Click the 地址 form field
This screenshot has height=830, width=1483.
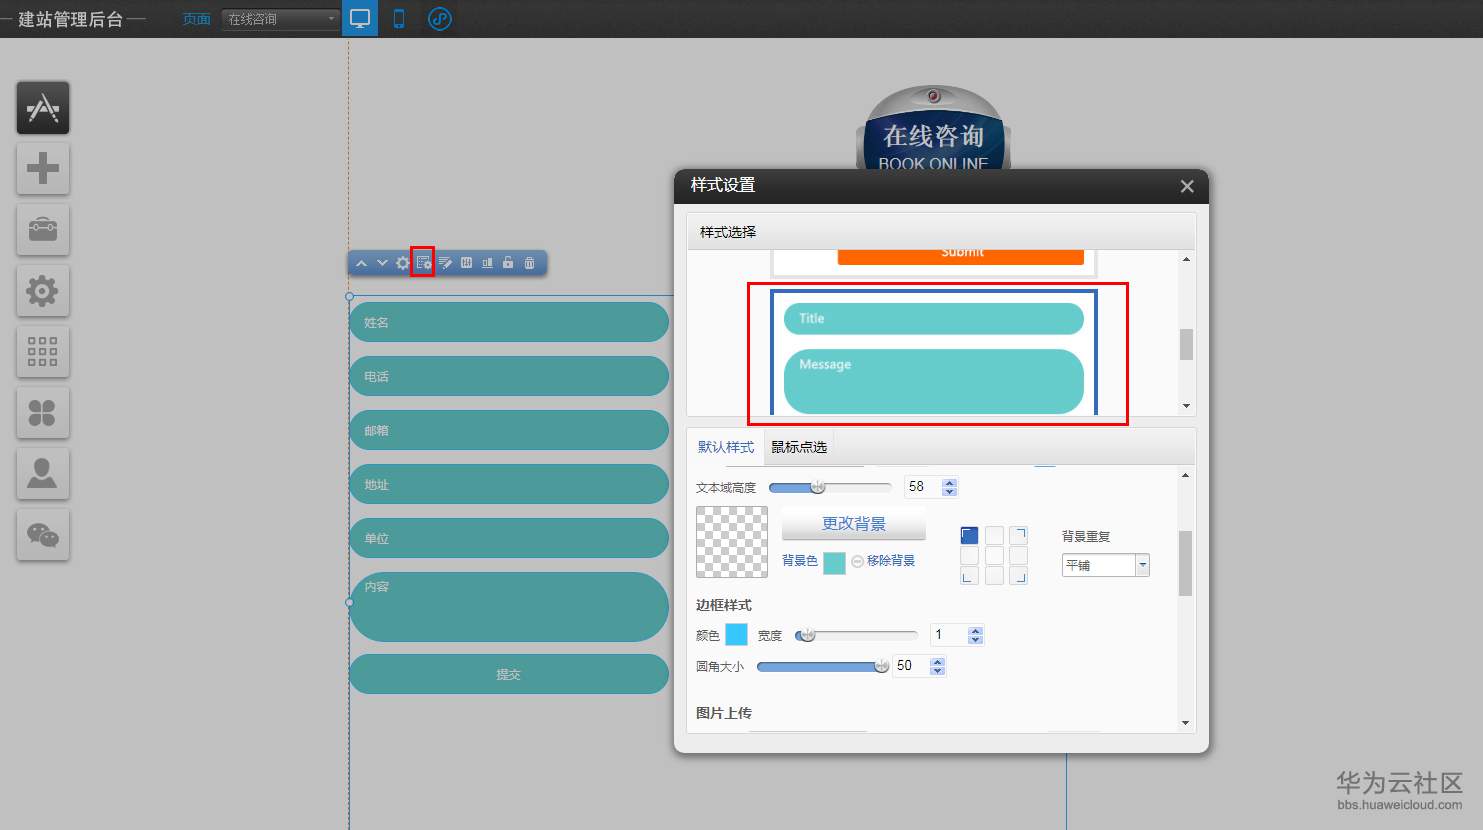[x=509, y=484]
